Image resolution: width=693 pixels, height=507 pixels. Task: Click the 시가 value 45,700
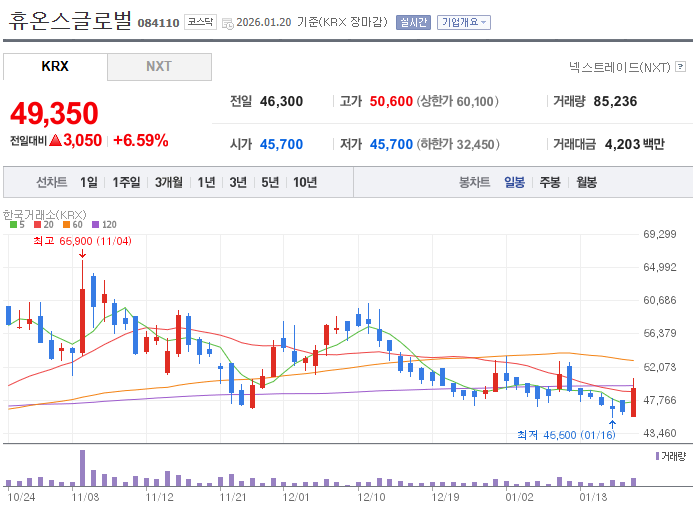(281, 144)
